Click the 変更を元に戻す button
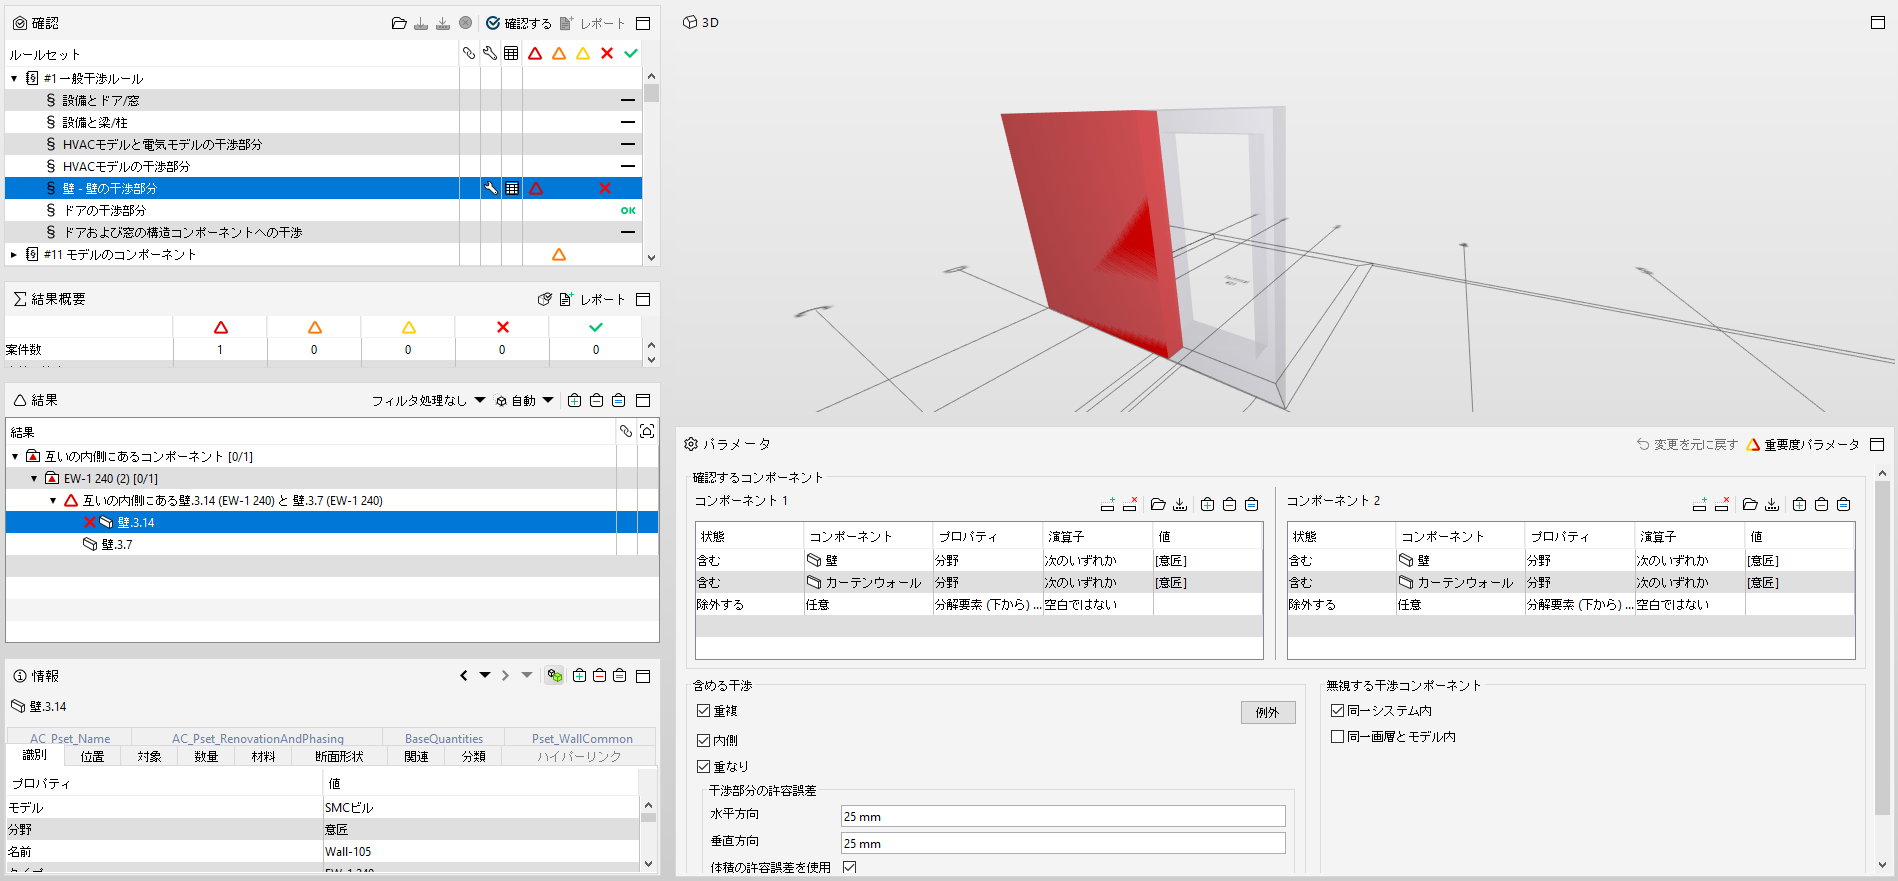1898x881 pixels. pyautogui.click(x=1687, y=444)
